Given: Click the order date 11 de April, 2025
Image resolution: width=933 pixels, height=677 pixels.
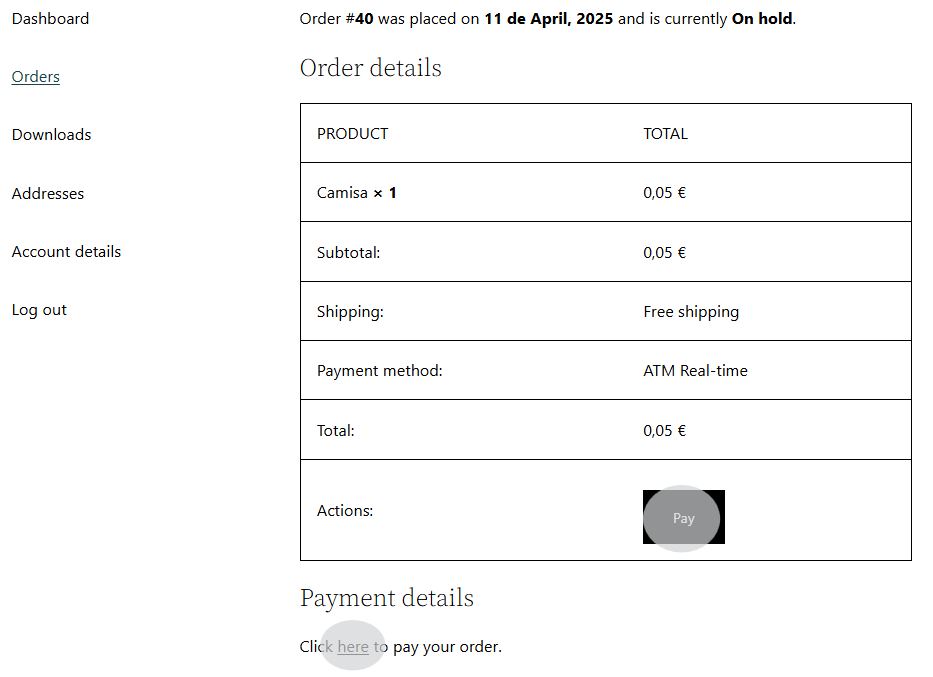Looking at the screenshot, I should [548, 19].
